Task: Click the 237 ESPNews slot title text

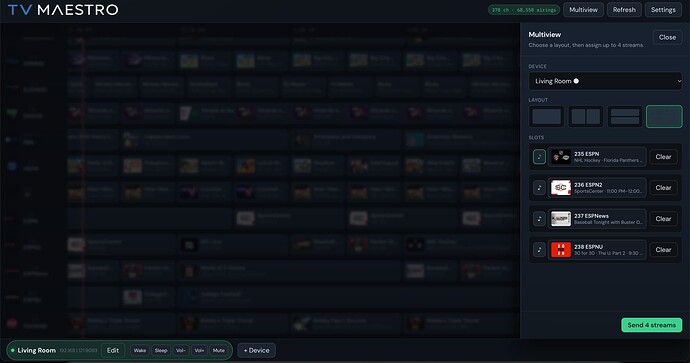Action: (591, 216)
